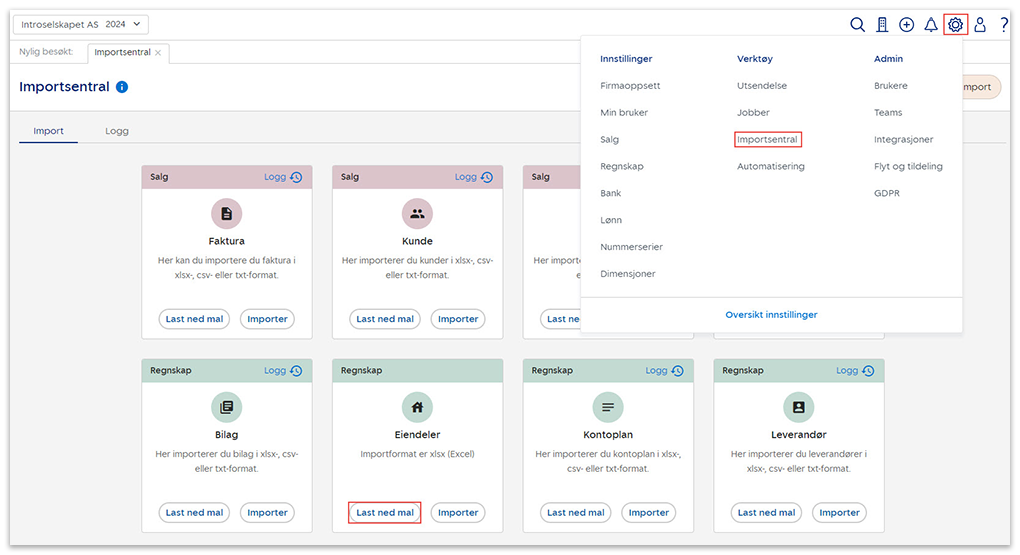Open the user profile icon
Screen dimensions: 1020x555
click(x=980, y=25)
